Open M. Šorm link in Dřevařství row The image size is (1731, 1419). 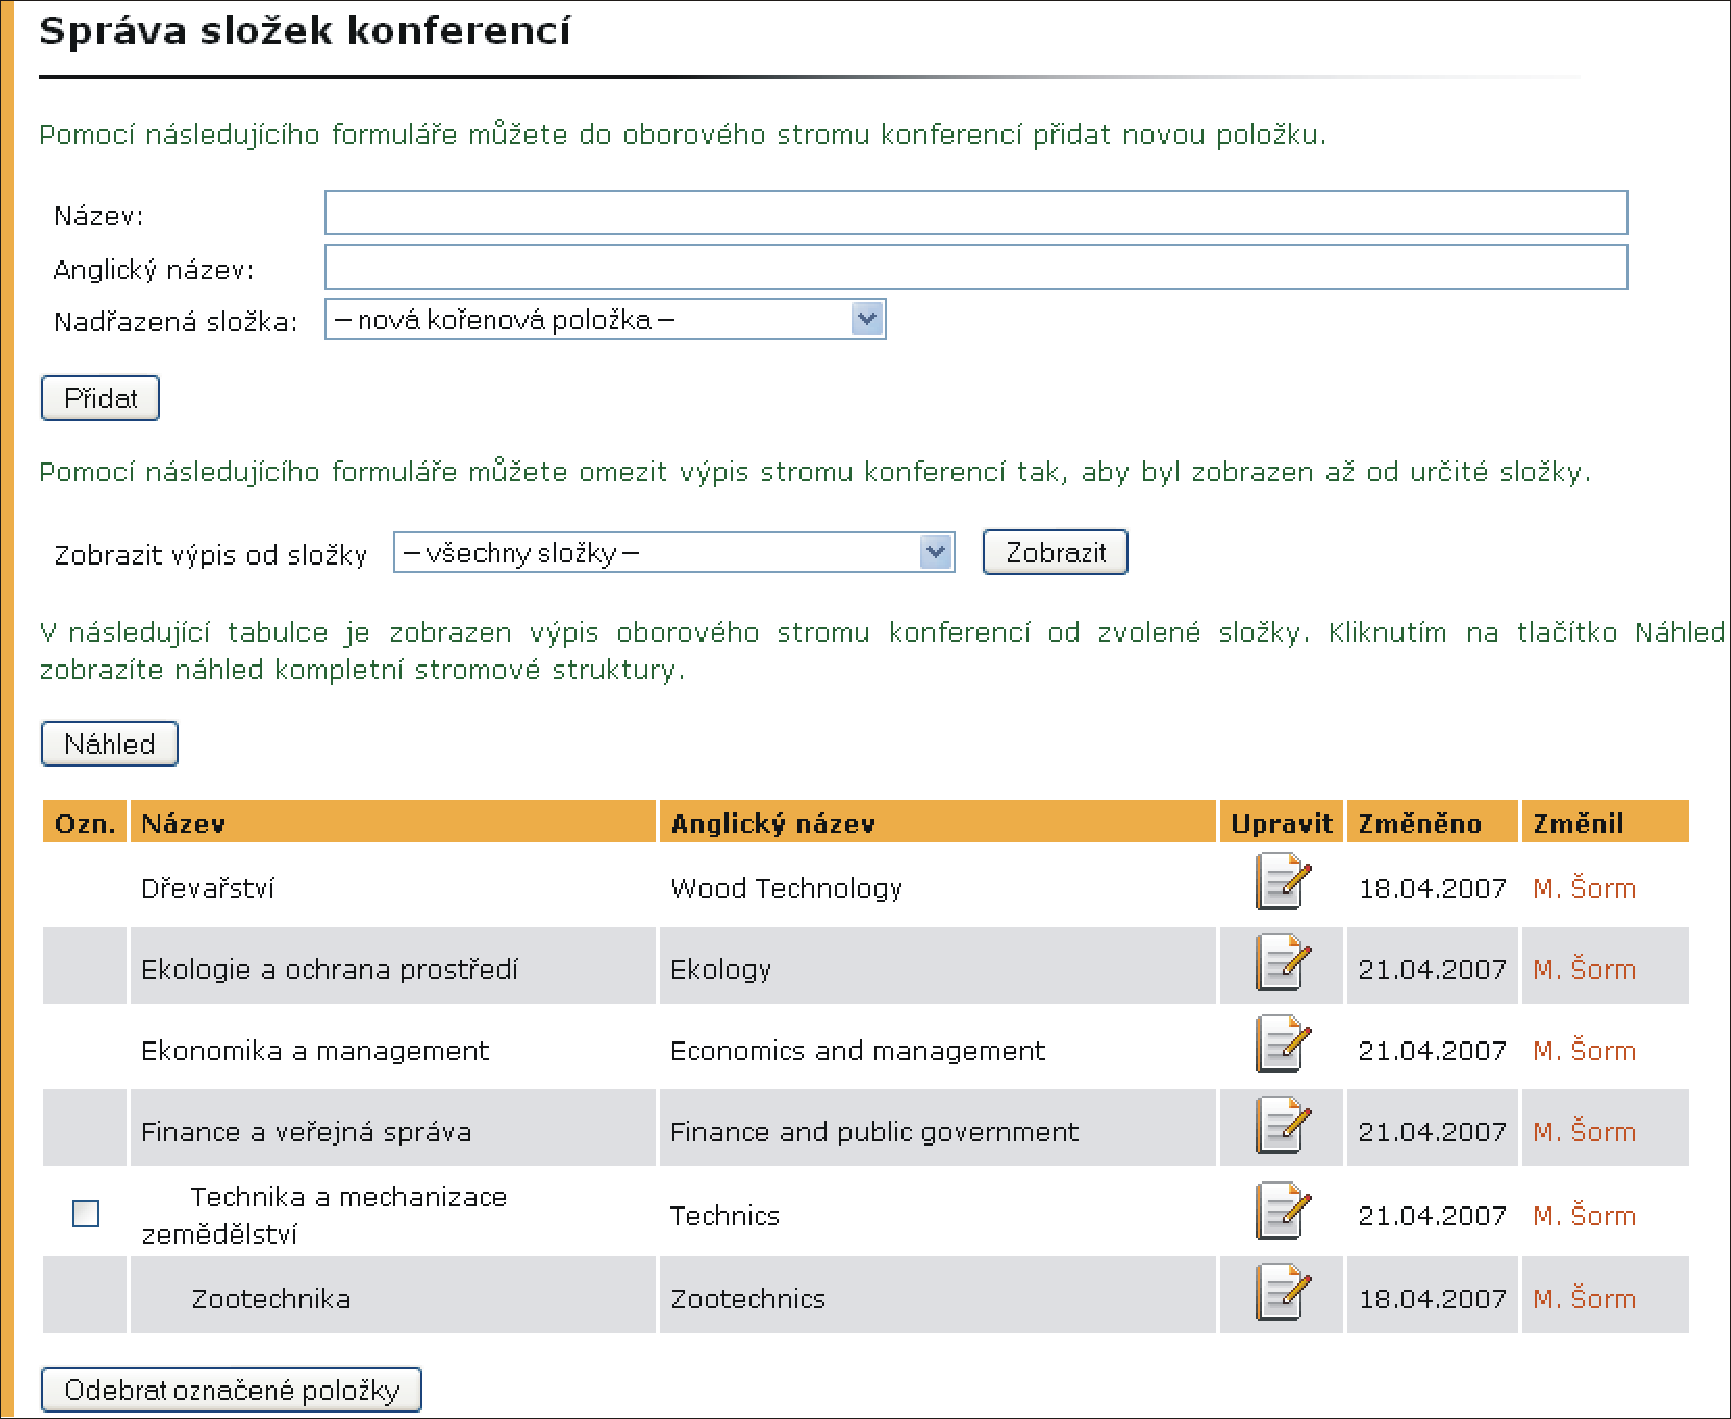click(x=1585, y=888)
